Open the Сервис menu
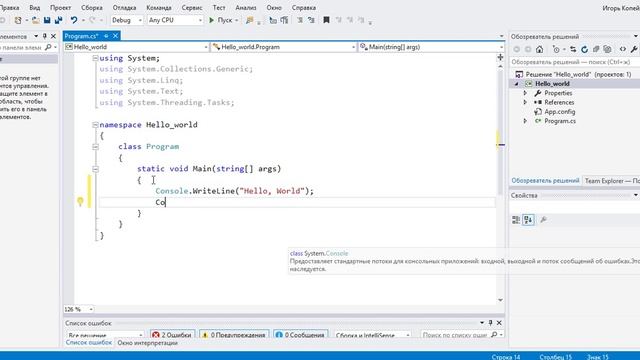Screen dimensions: 640x360 [191, 7]
